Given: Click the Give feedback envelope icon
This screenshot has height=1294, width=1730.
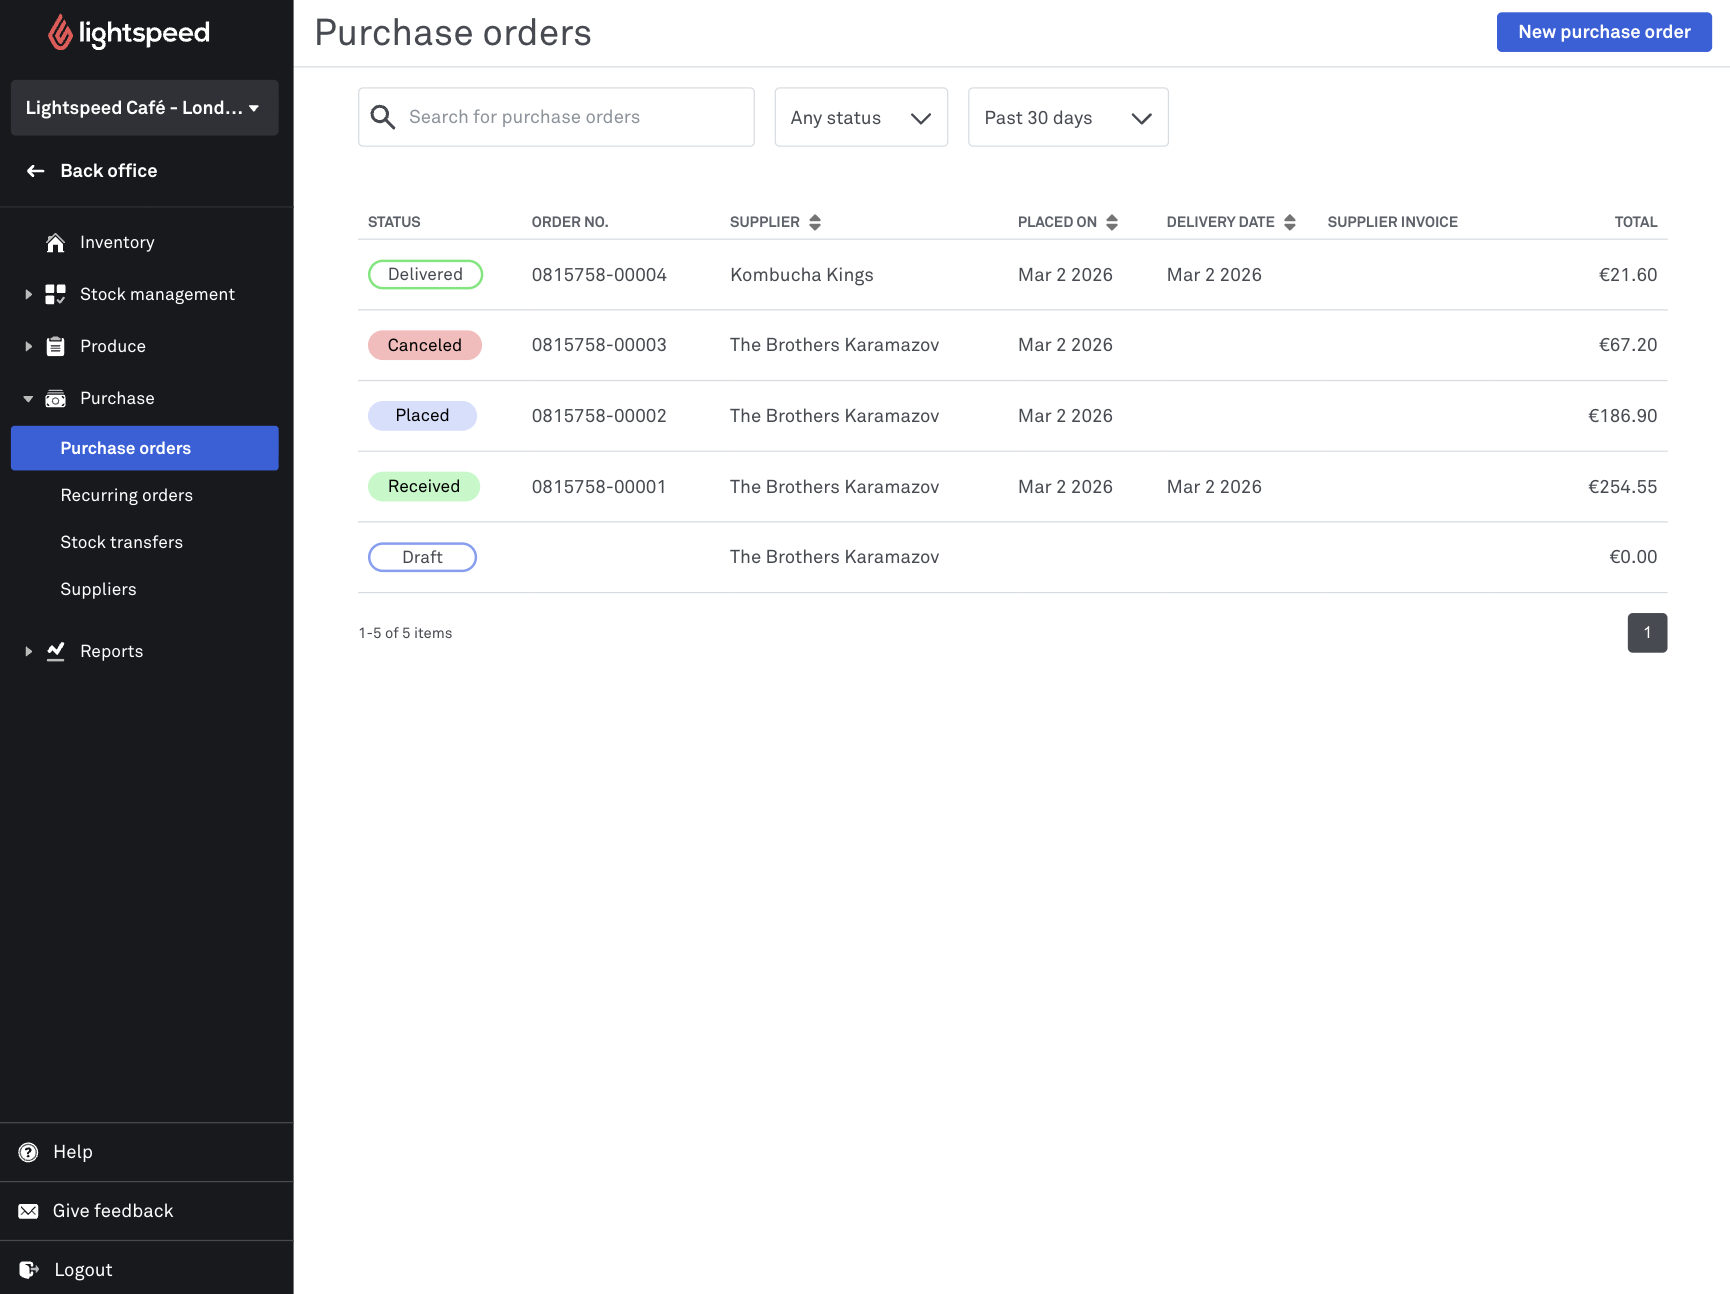Looking at the screenshot, I should tap(28, 1210).
